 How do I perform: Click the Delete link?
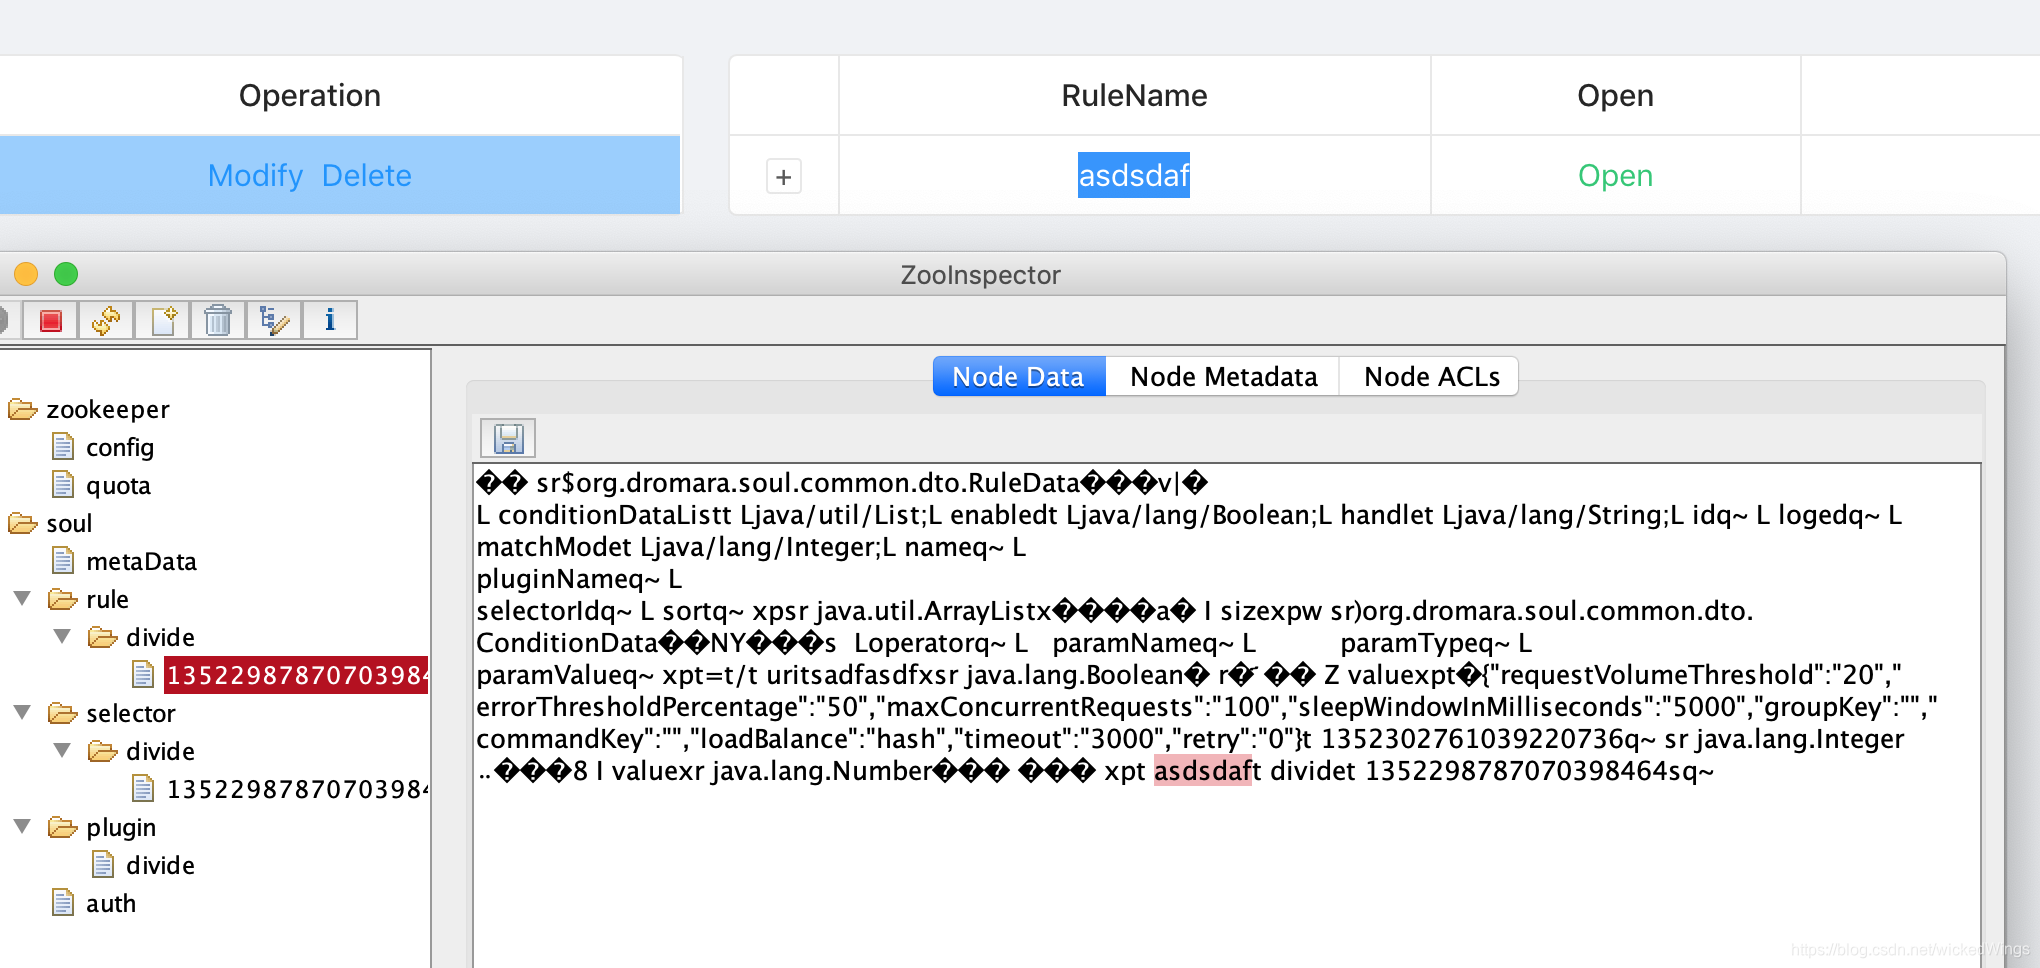tap(366, 176)
